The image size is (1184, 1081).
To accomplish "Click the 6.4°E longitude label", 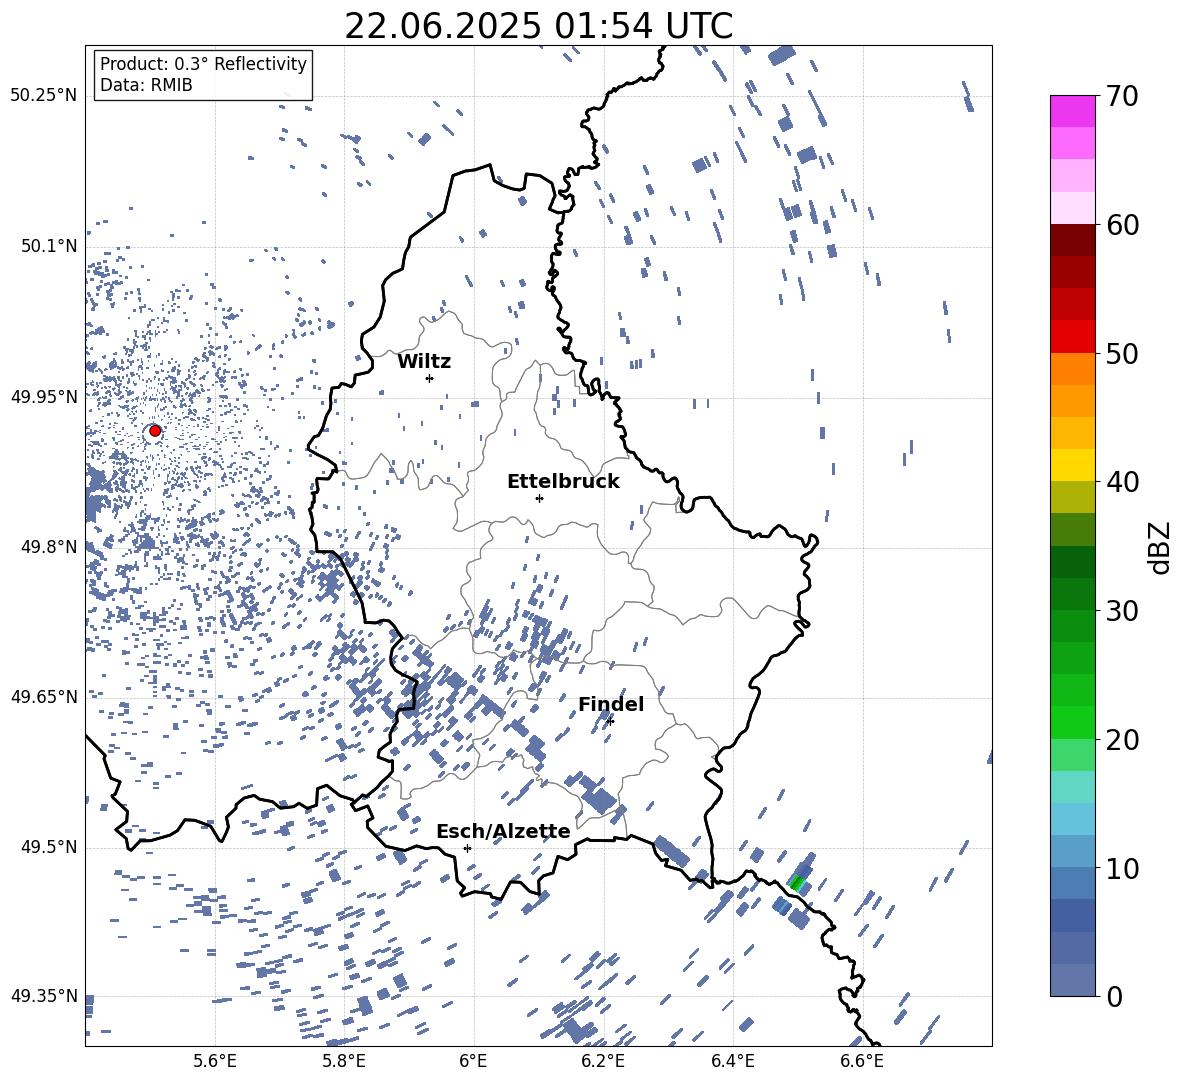I will point(732,1061).
